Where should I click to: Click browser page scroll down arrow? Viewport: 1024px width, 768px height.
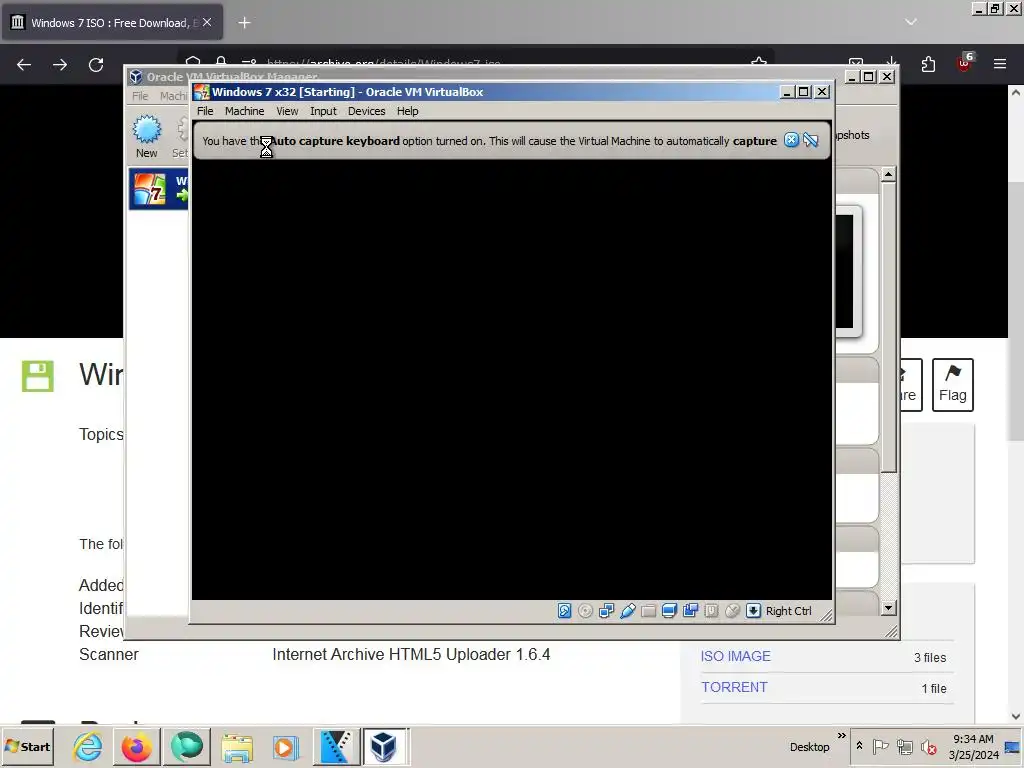point(1016,716)
